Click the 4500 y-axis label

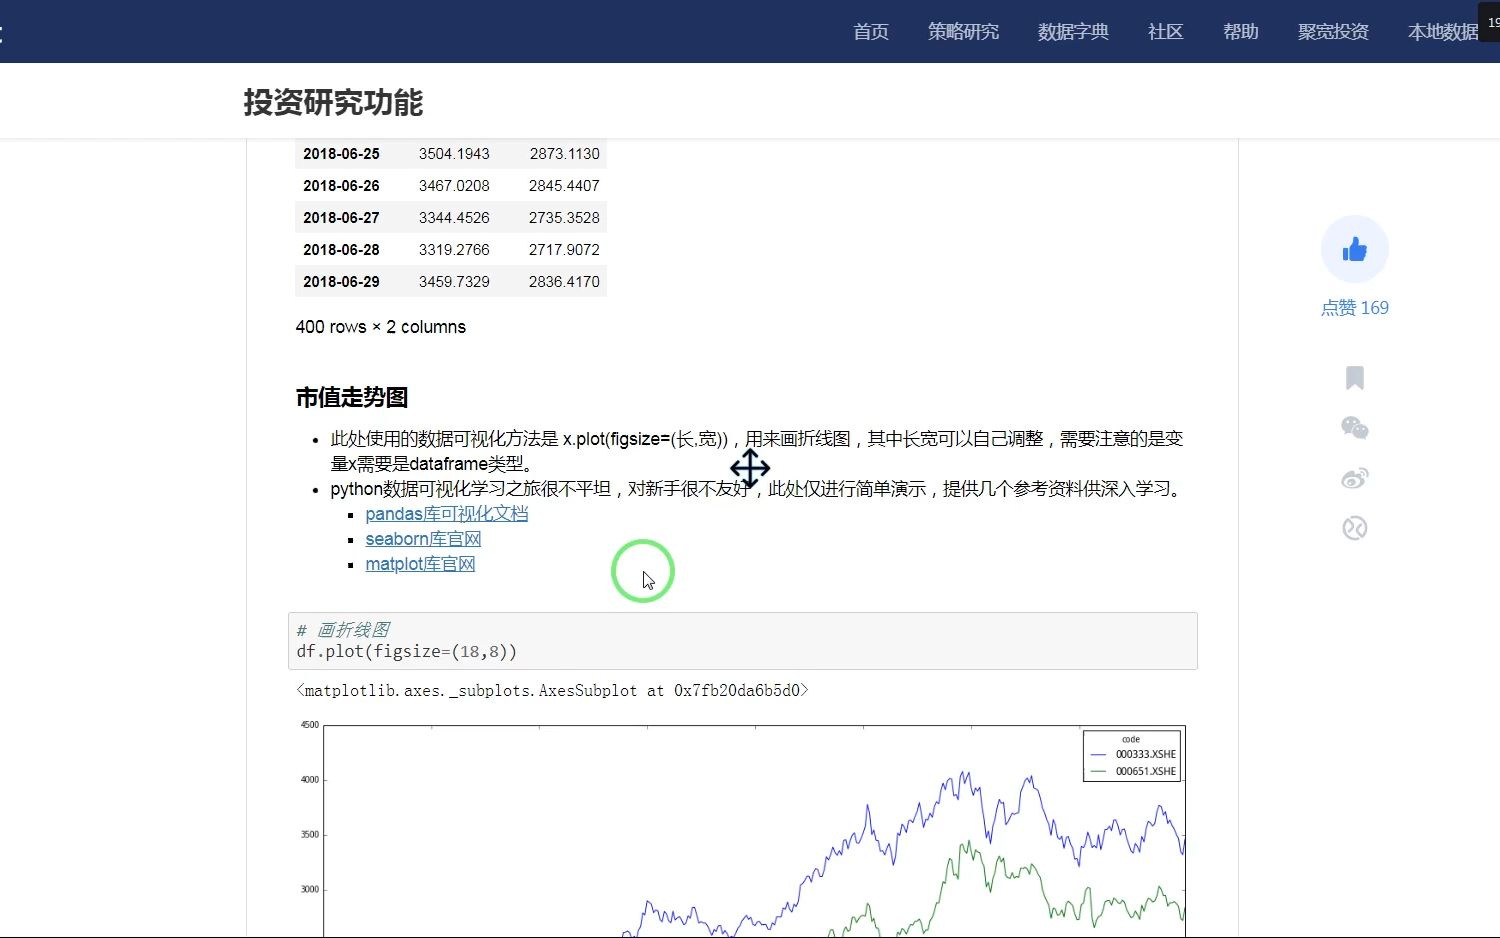(310, 725)
